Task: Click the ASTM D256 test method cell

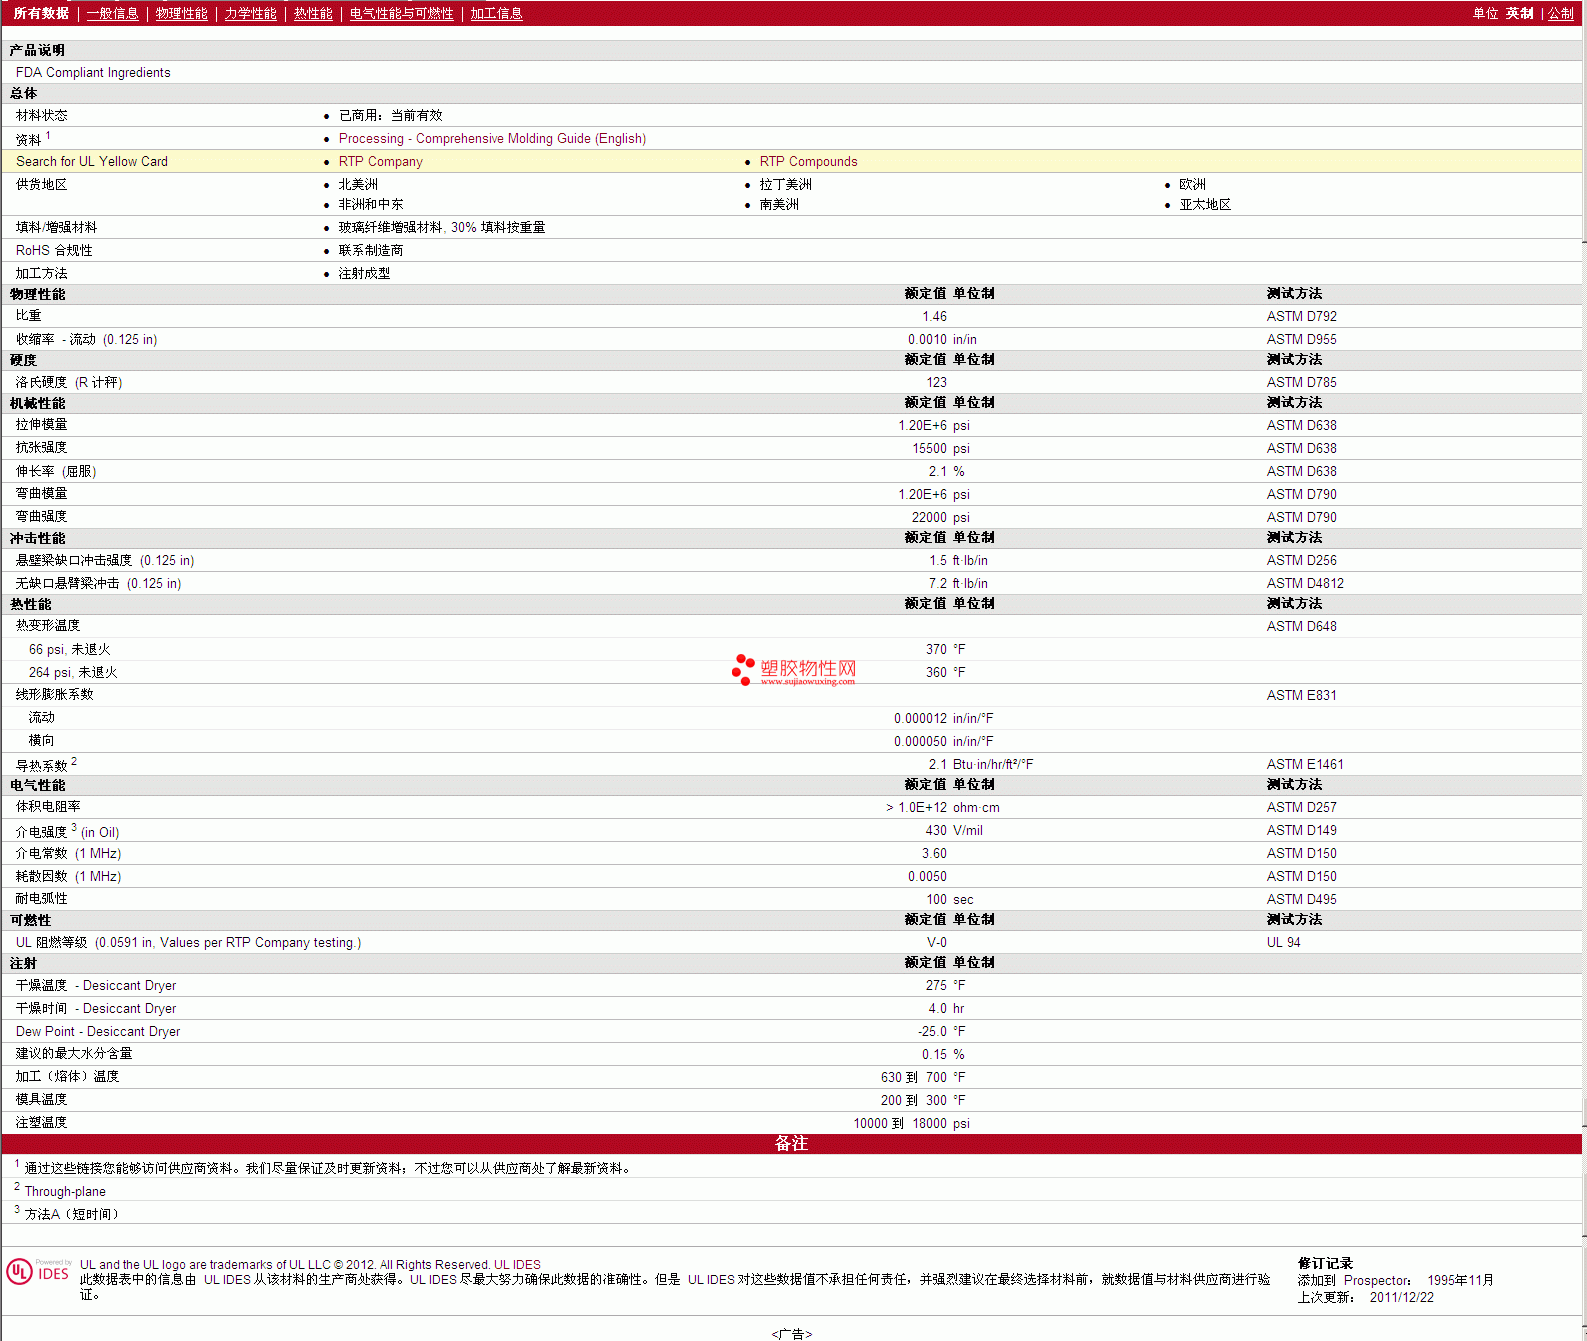Action: 1302,560
